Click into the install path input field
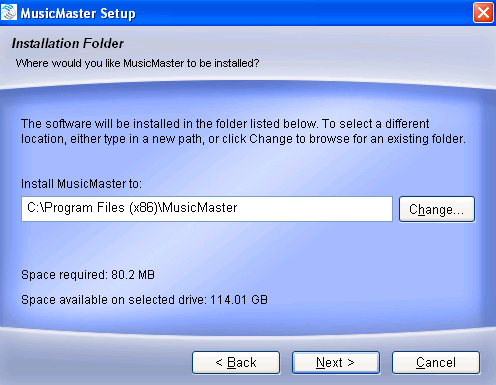The image size is (496, 385). (207, 209)
